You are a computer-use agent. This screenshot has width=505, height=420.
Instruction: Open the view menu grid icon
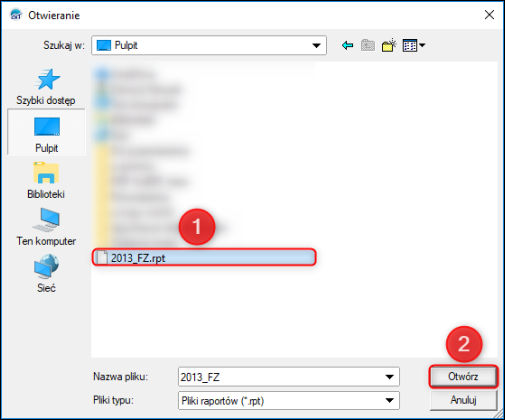[410, 45]
